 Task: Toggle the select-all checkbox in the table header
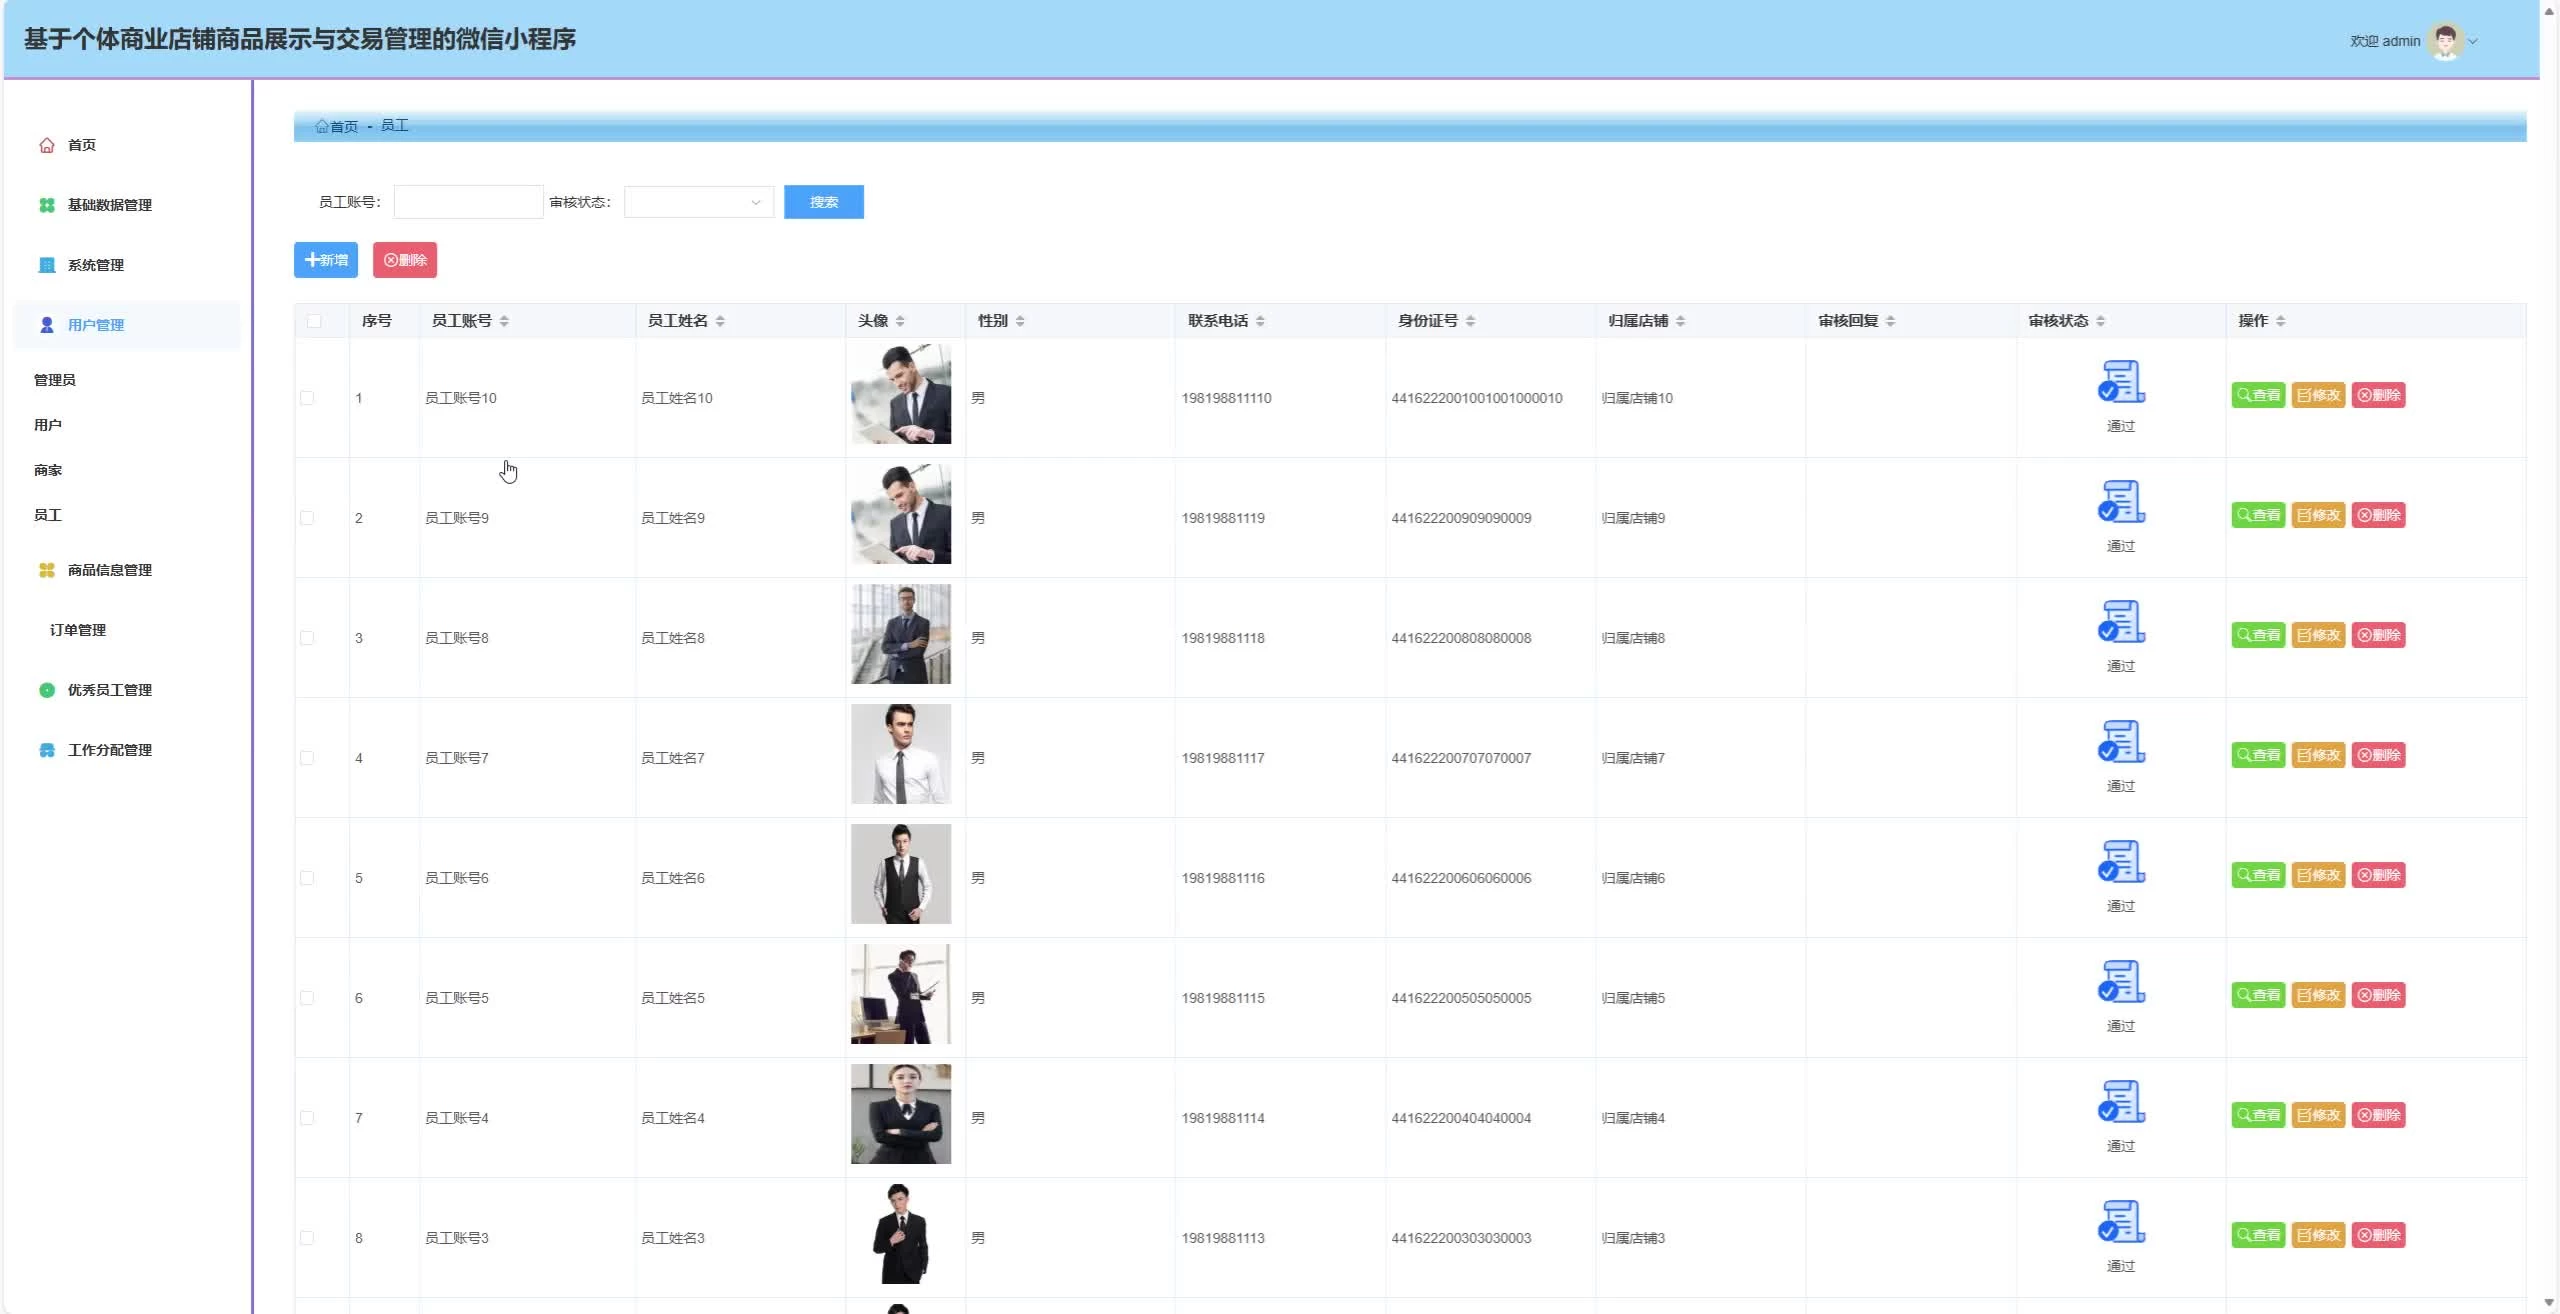tap(314, 321)
